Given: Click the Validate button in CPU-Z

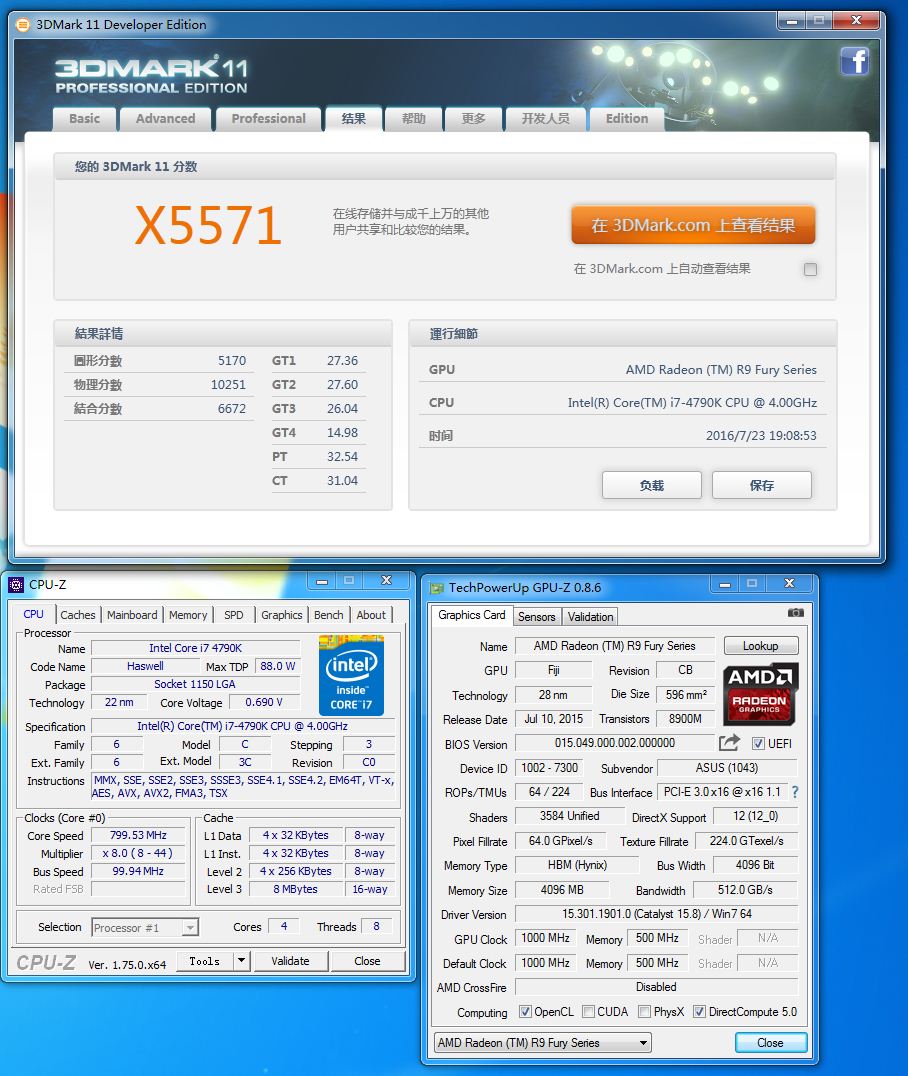Looking at the screenshot, I should coord(290,961).
